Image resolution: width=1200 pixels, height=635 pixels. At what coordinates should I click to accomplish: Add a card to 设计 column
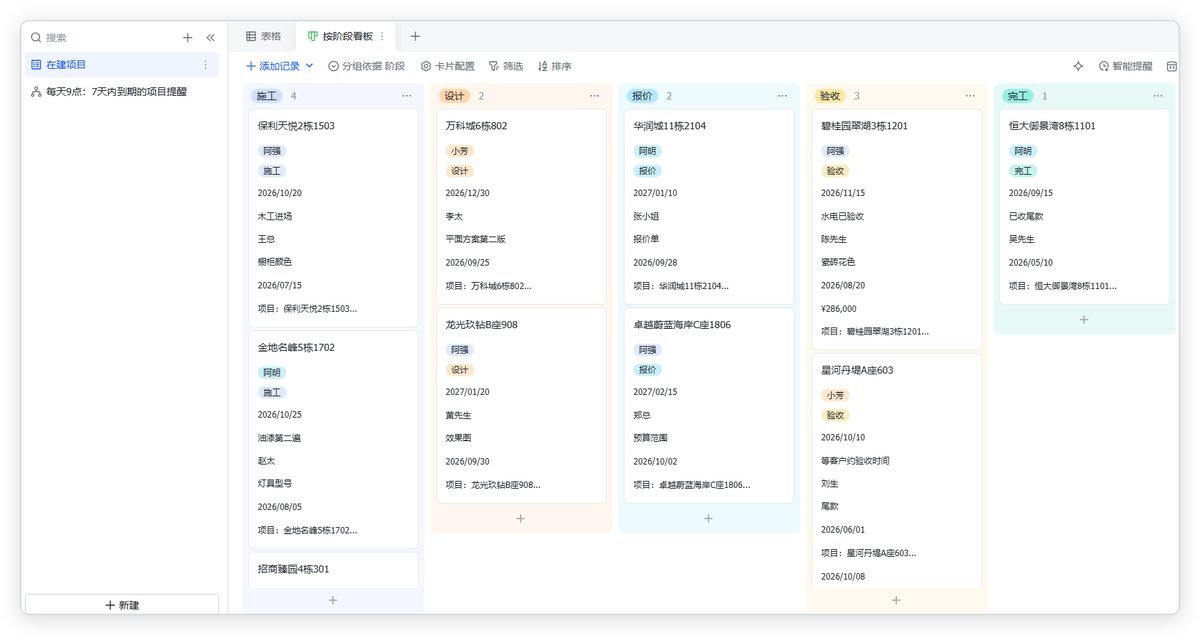pos(521,518)
